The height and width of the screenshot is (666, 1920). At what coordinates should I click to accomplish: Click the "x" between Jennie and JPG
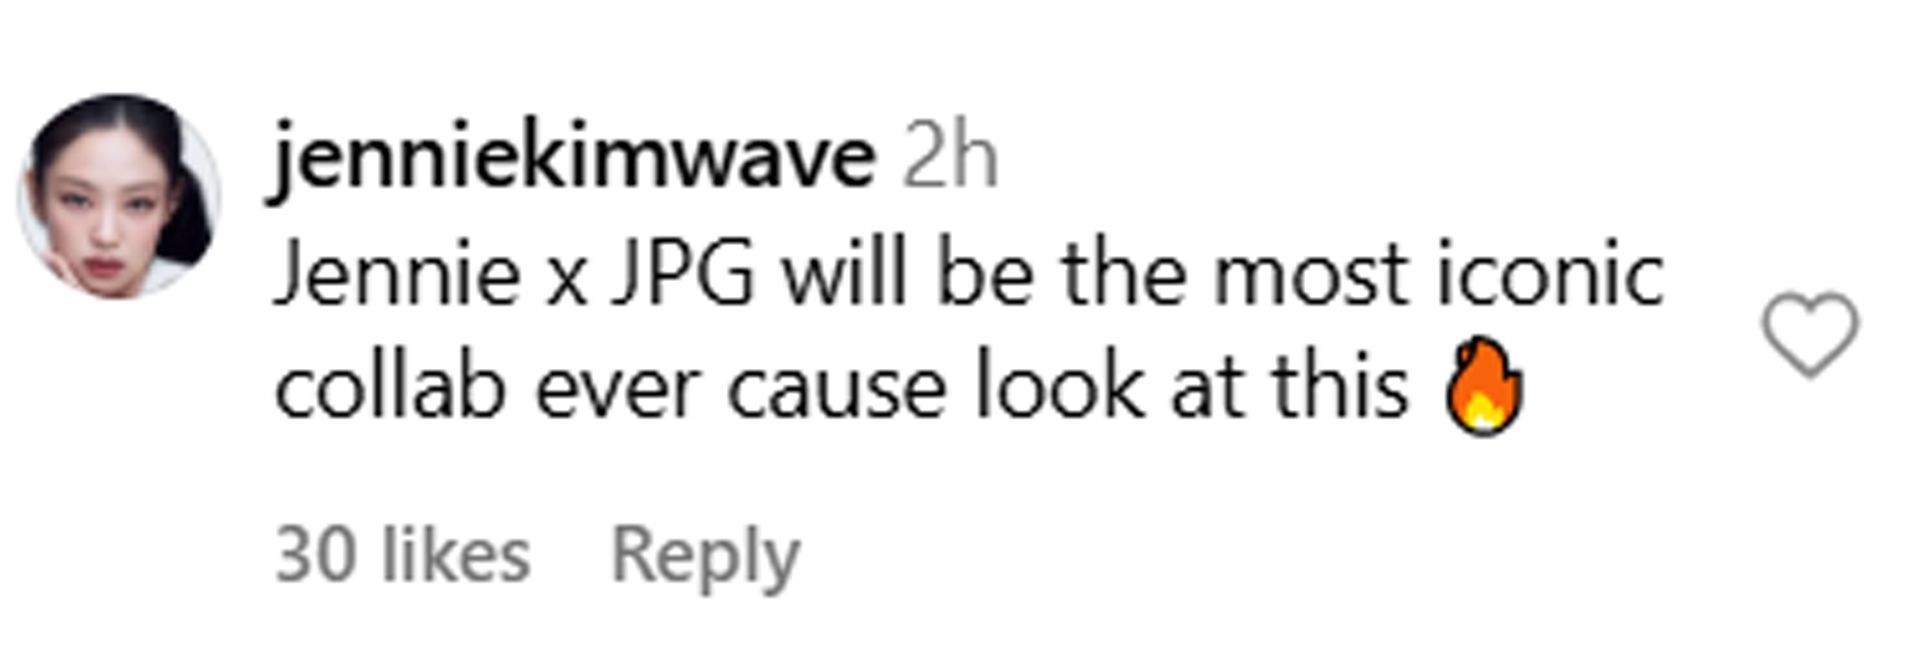pyautogui.click(x=566, y=282)
